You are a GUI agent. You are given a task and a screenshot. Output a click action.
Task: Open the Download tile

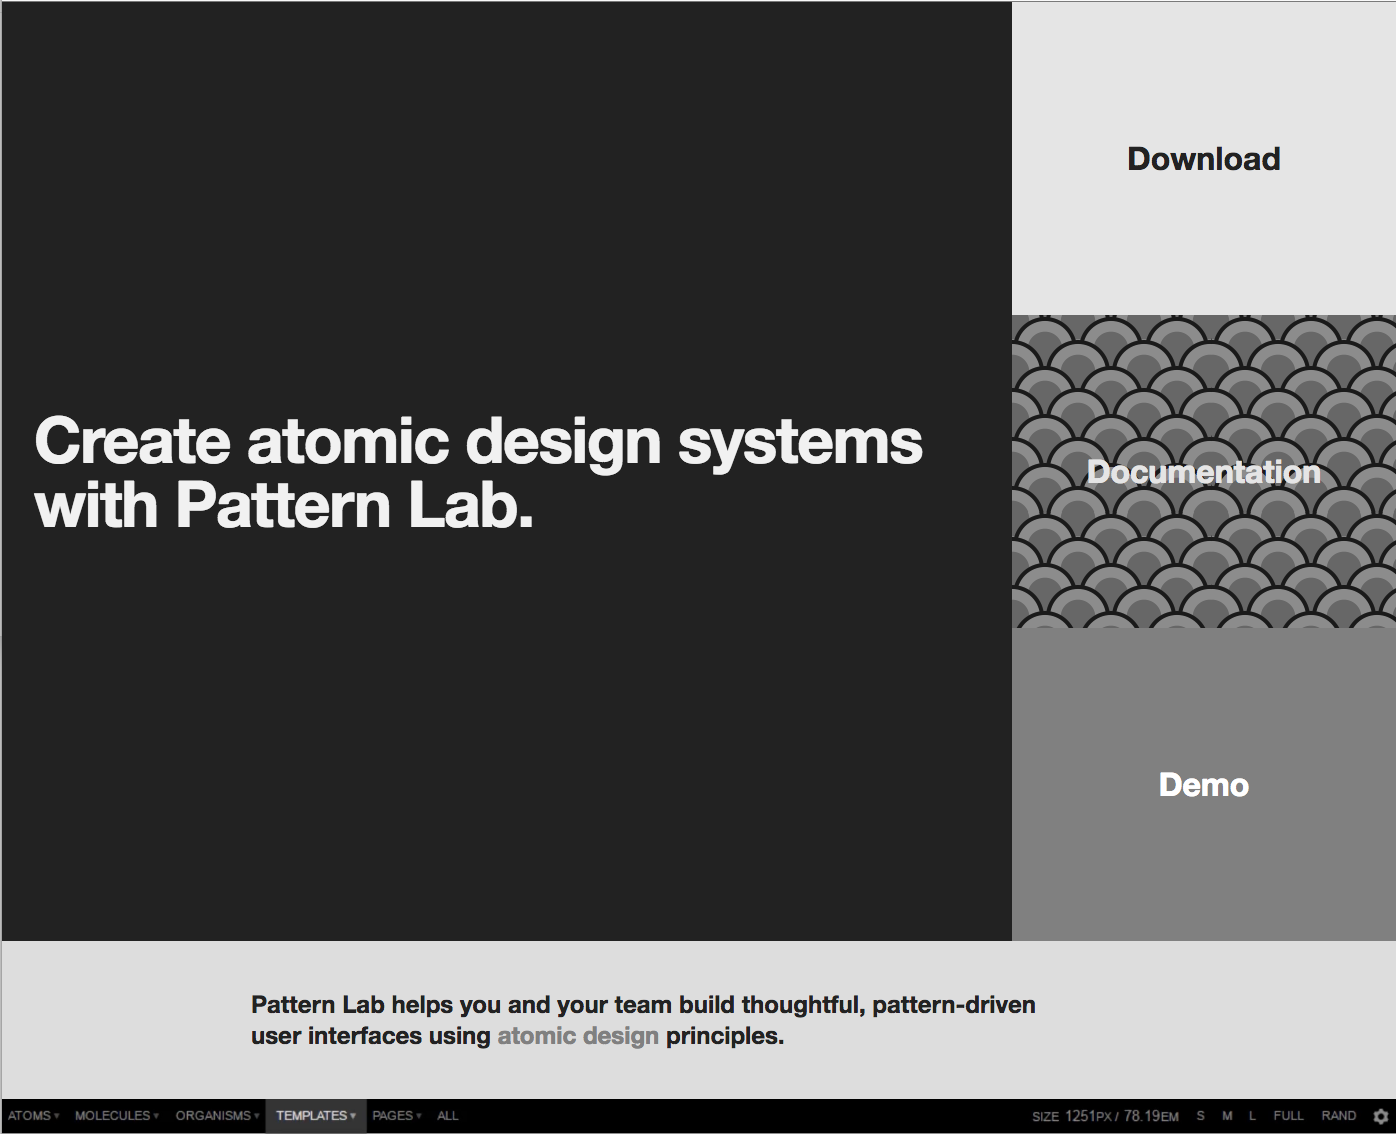point(1204,159)
